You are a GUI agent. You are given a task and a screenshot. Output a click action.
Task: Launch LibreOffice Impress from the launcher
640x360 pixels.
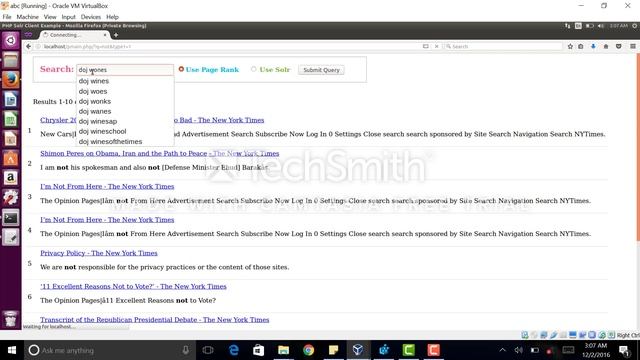click(11, 139)
